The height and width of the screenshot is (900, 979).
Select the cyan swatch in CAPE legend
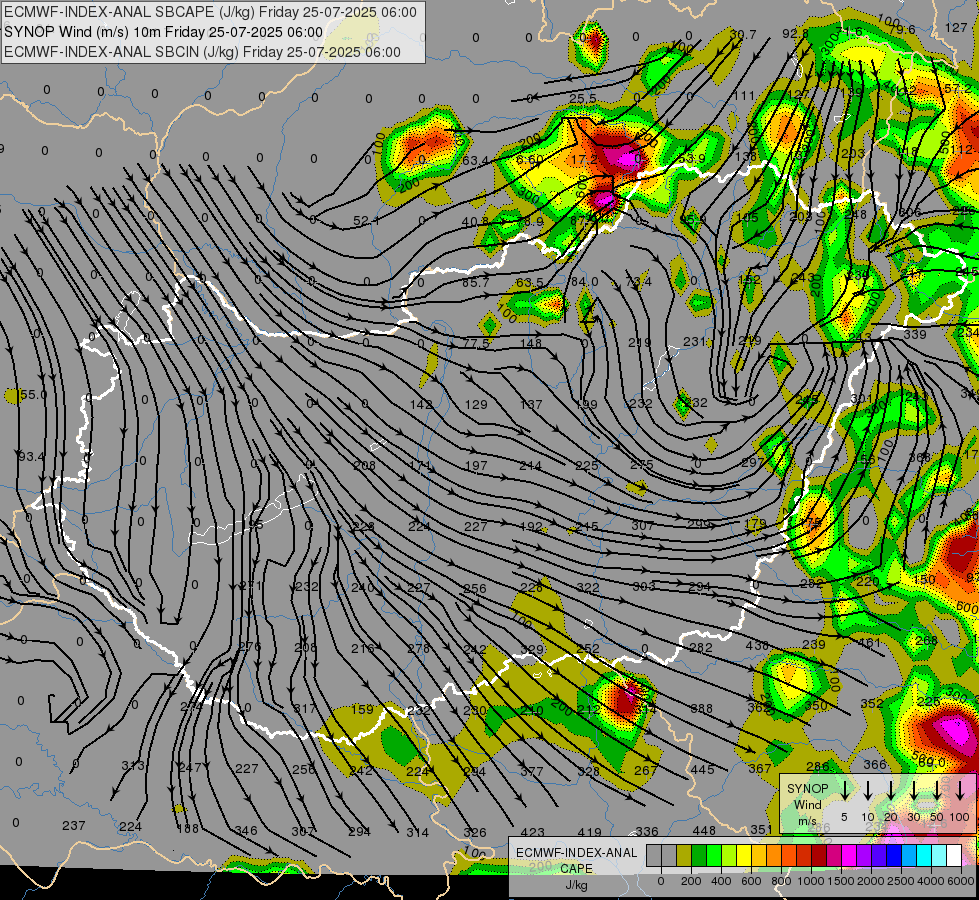coord(923,856)
